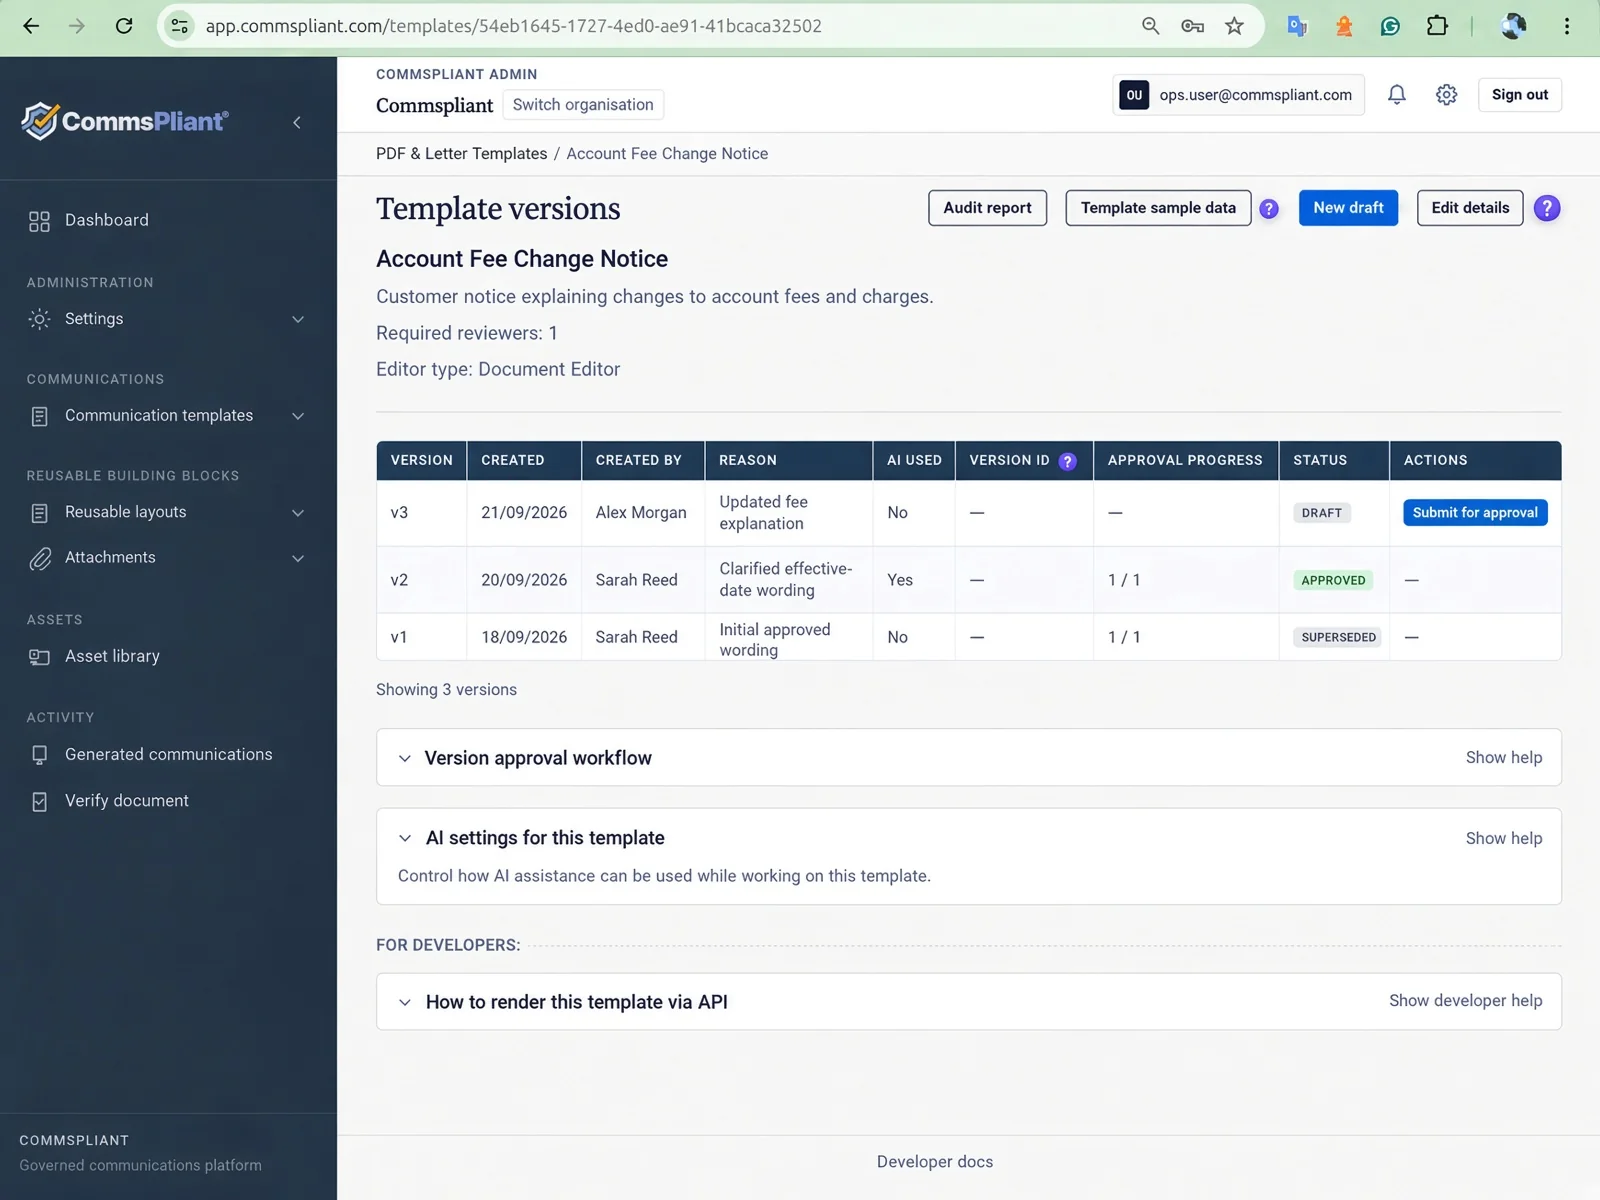Show help for Version approval workflow
Screen dimensions: 1600x1200
coord(1504,758)
